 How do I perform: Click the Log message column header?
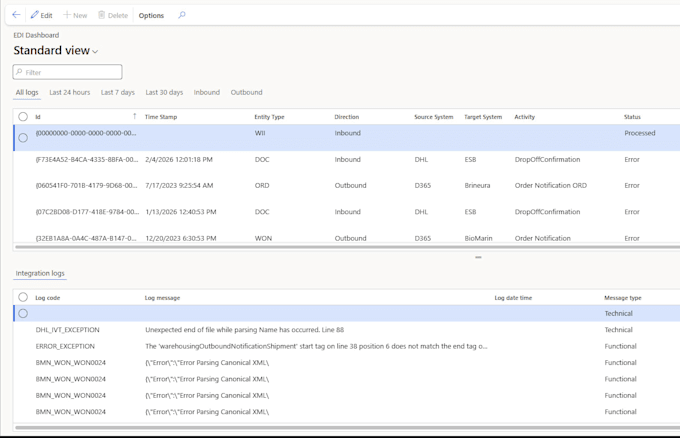(x=162, y=298)
